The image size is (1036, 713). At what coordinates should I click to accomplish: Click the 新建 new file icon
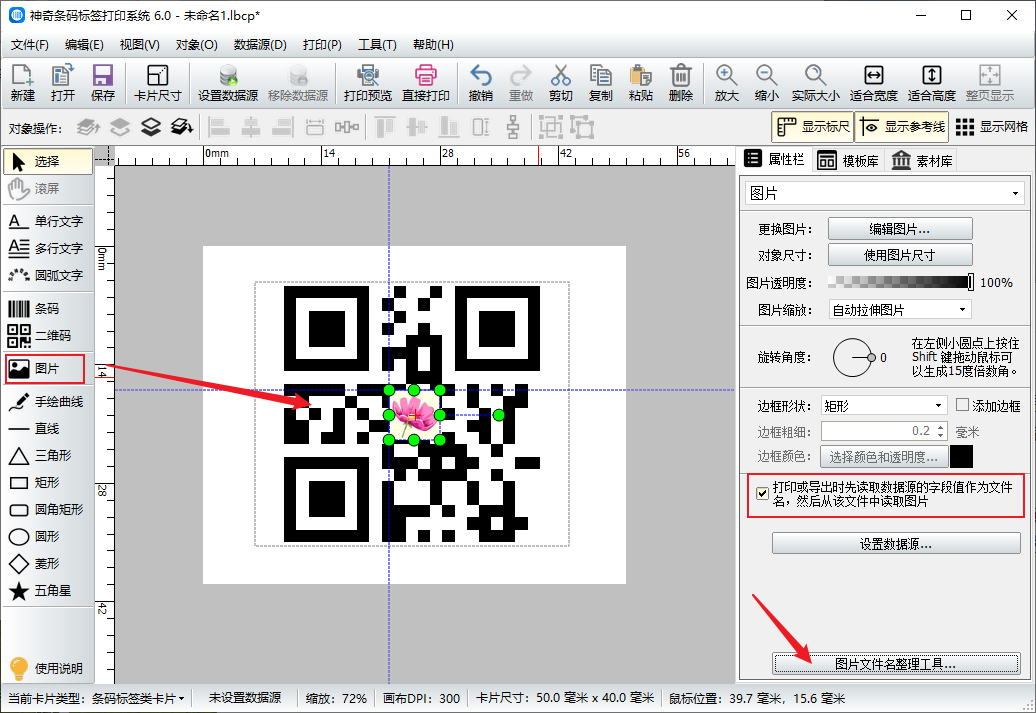coord(22,83)
